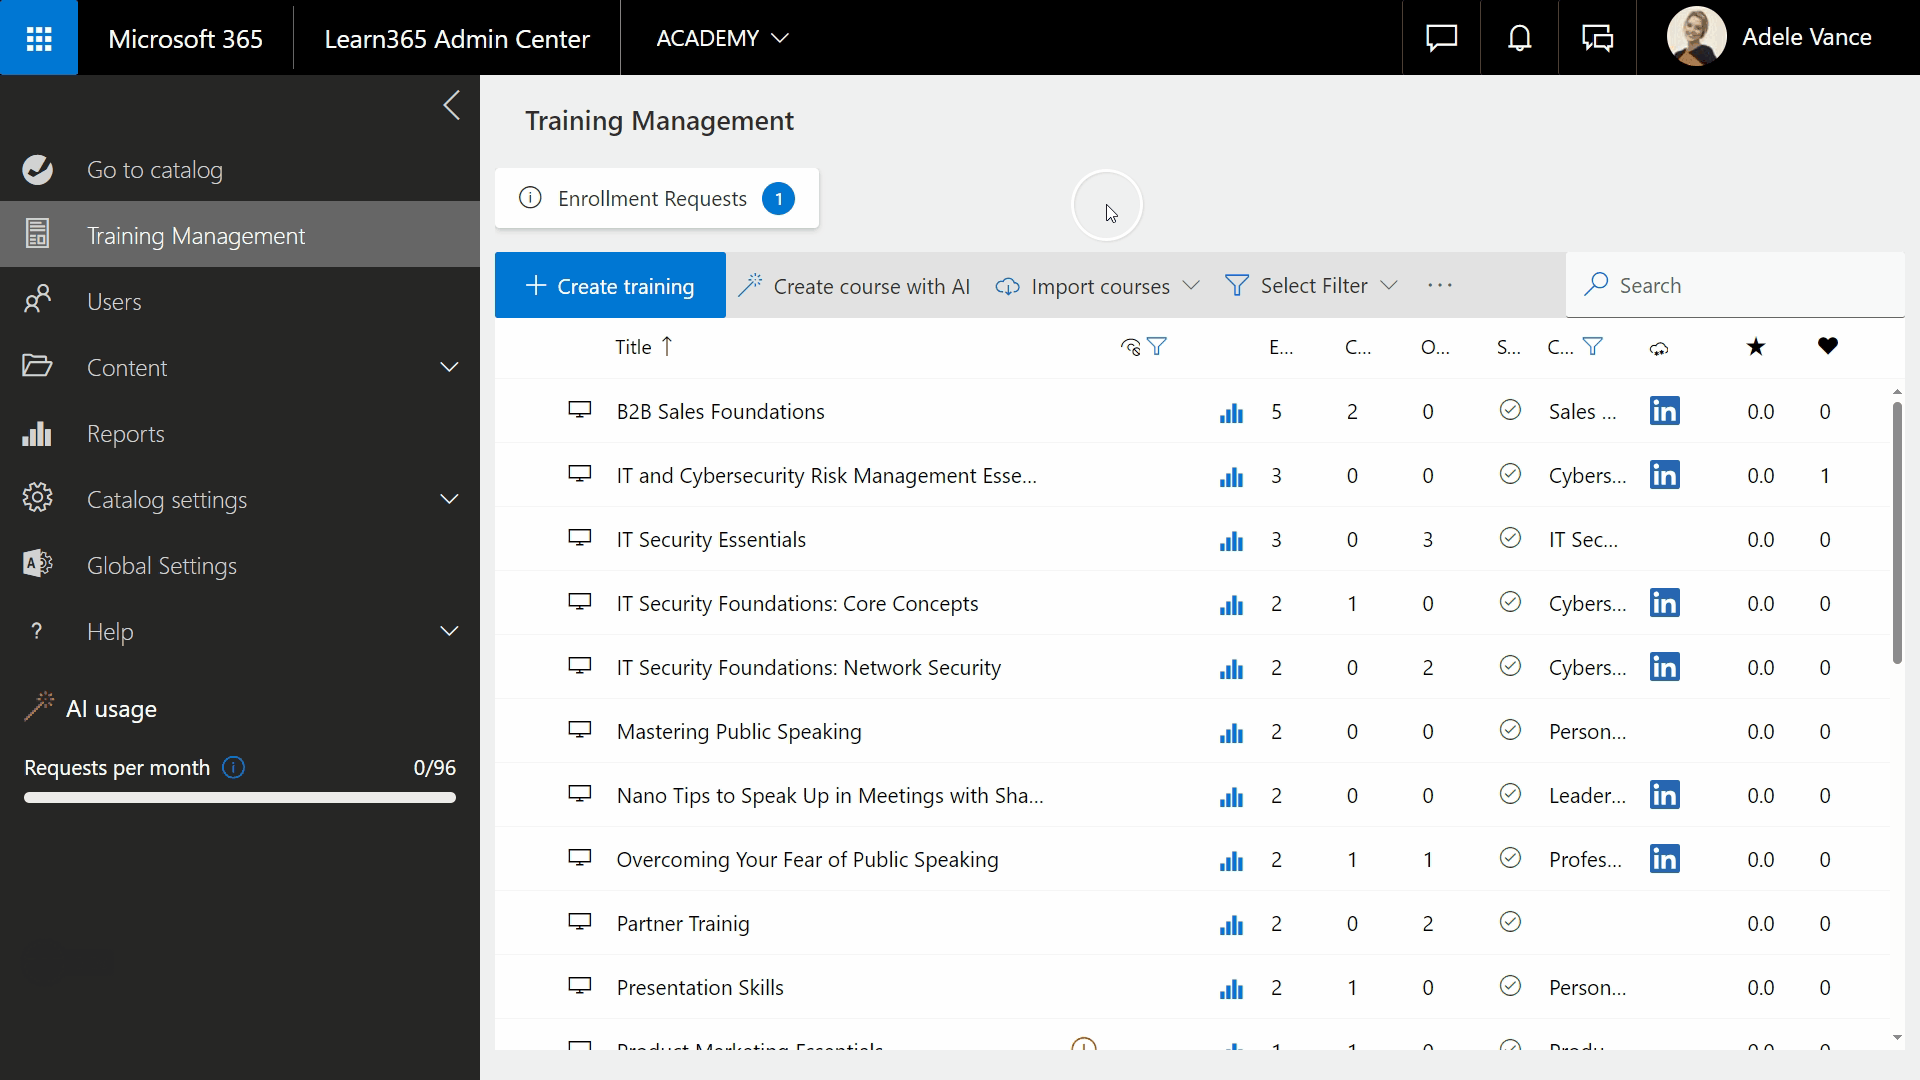Click the Go to catalog checkmark icon

click(38, 170)
